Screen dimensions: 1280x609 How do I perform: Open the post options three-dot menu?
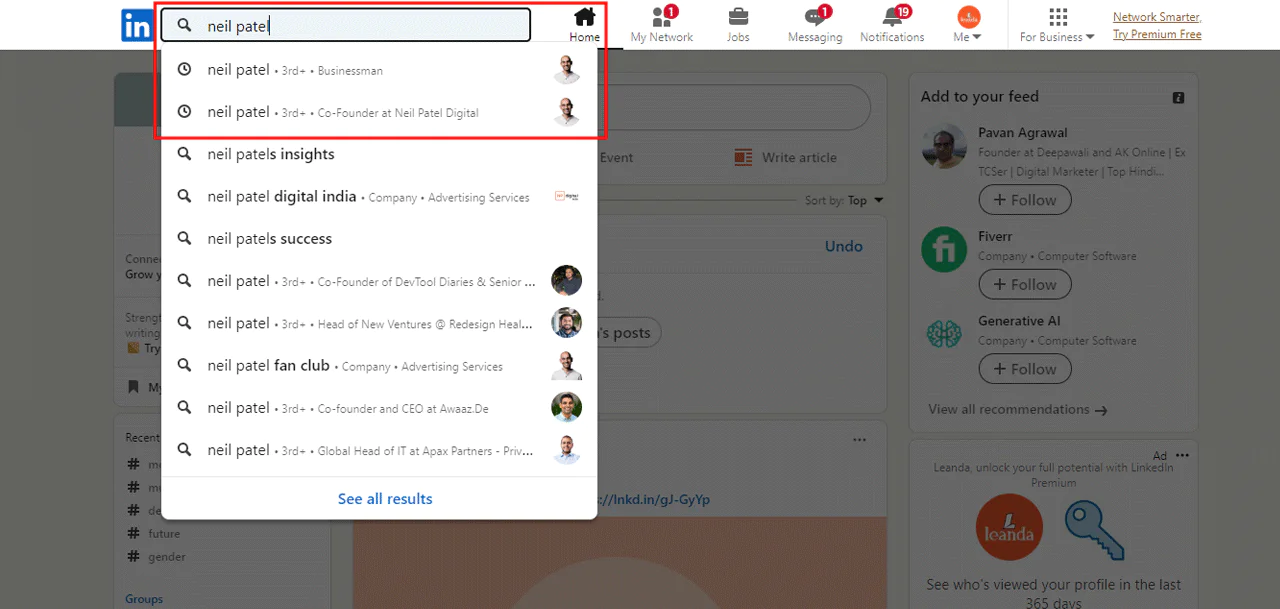coord(859,440)
